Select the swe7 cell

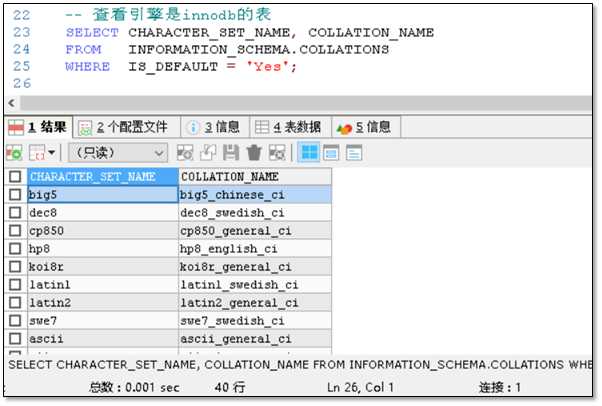[x=103, y=321]
